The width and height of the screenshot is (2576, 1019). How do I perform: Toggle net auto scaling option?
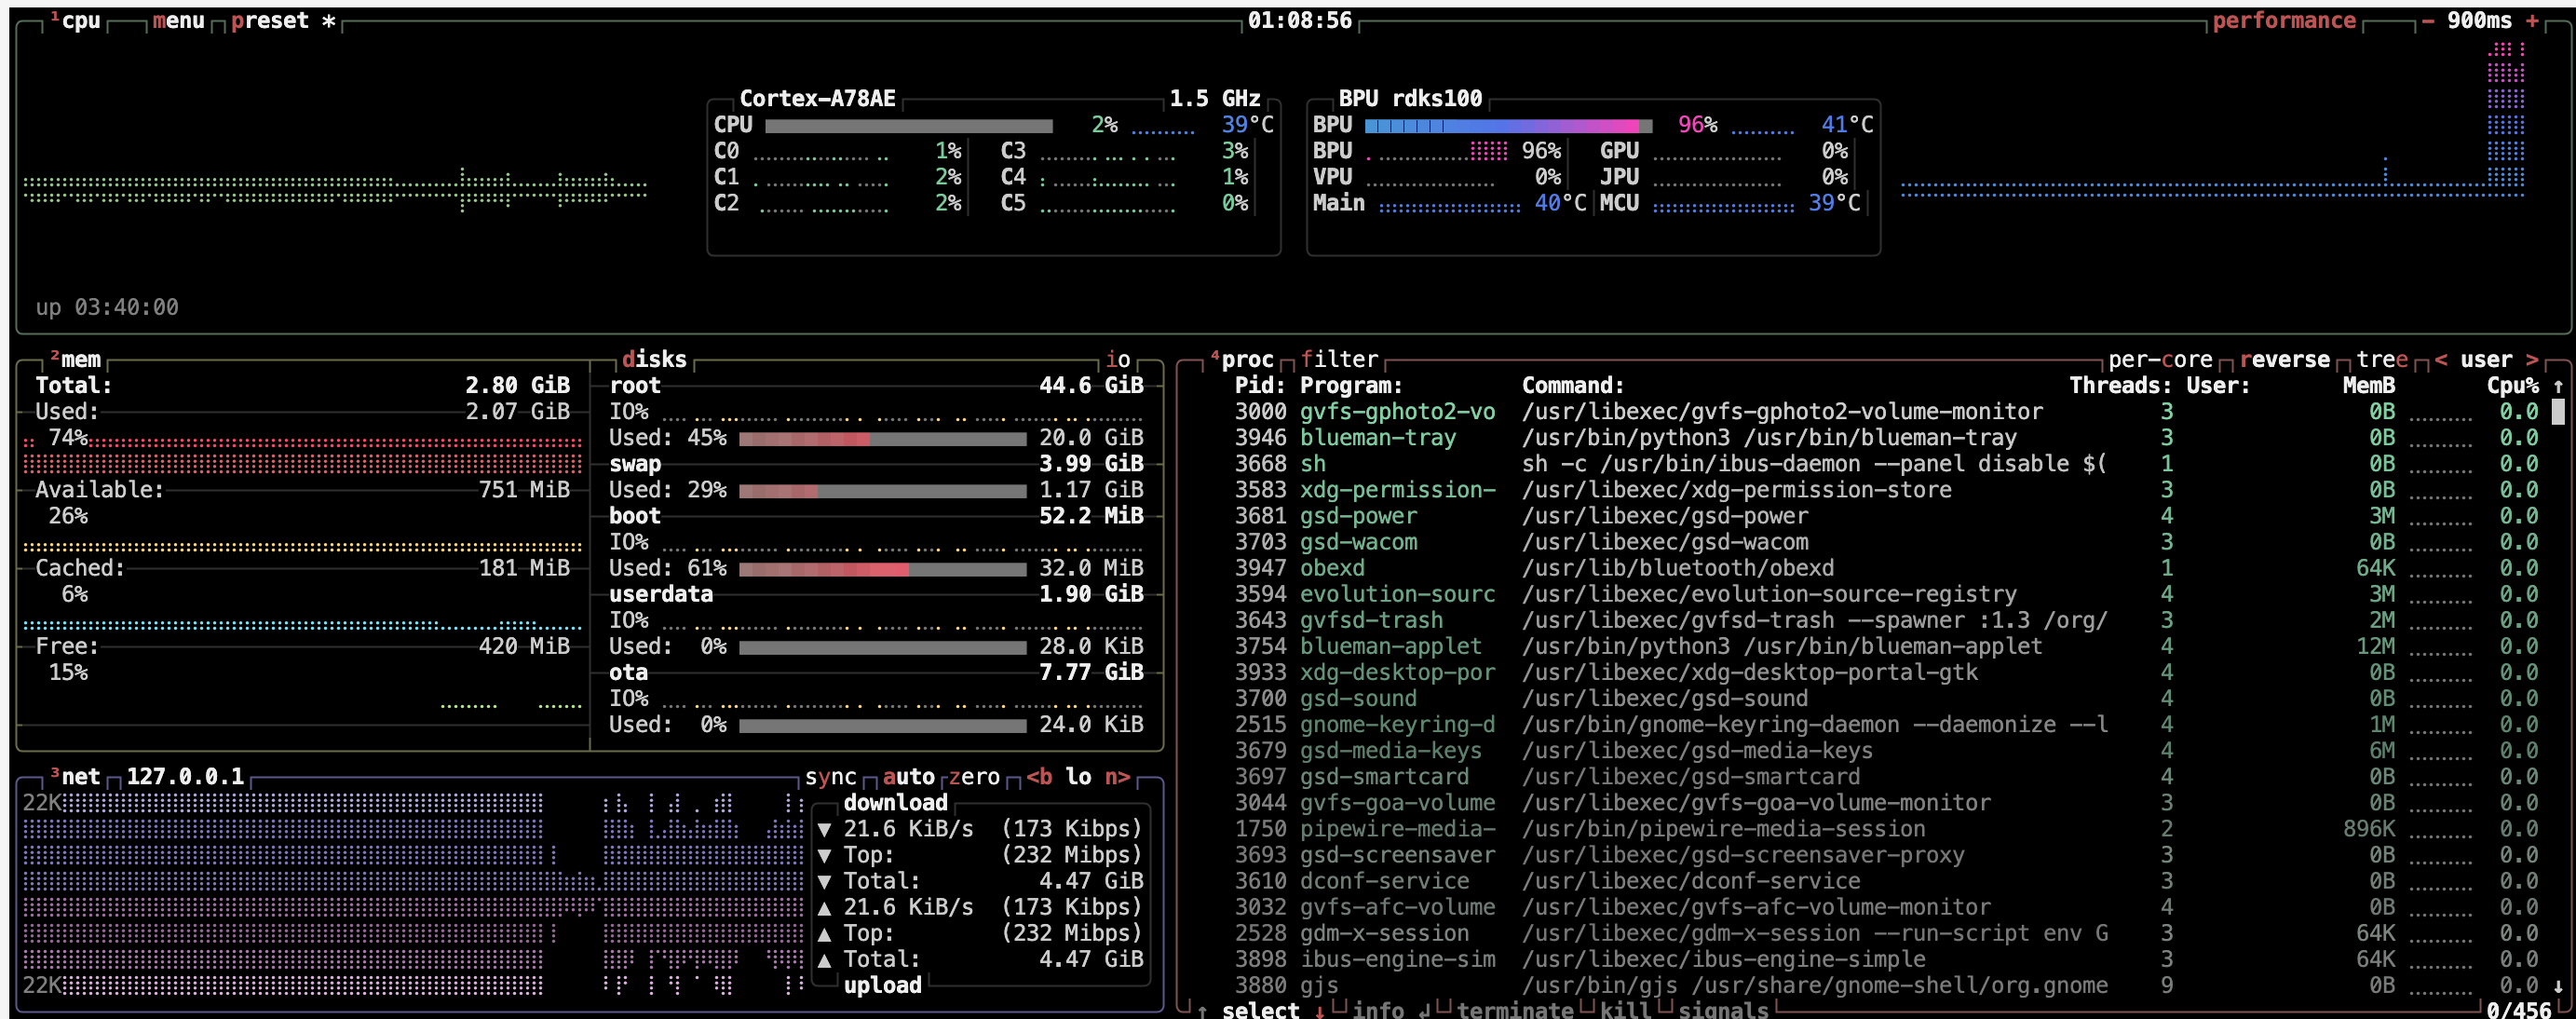point(908,777)
